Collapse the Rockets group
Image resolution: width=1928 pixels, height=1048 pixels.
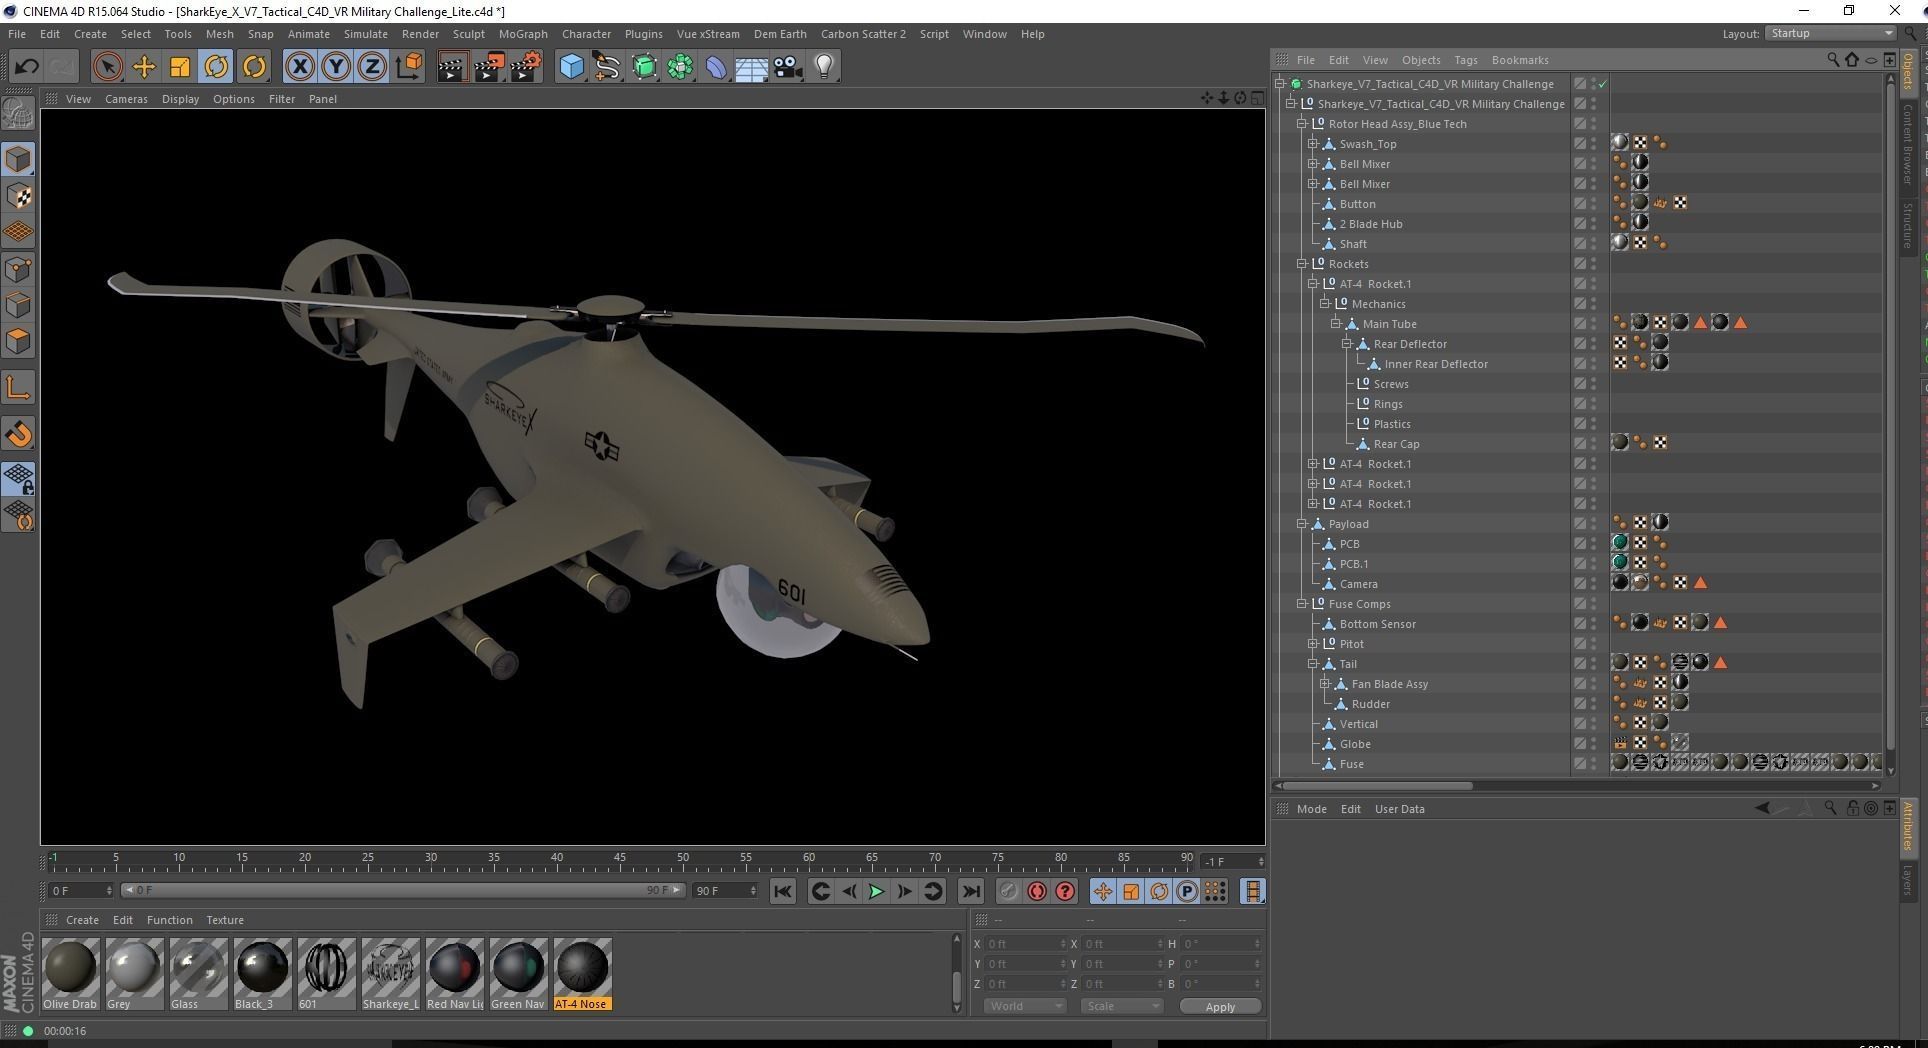[x=1302, y=264]
